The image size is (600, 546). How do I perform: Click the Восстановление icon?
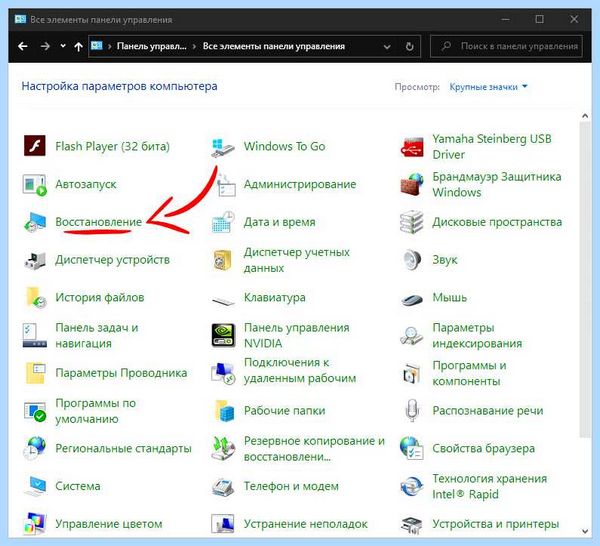pos(35,222)
